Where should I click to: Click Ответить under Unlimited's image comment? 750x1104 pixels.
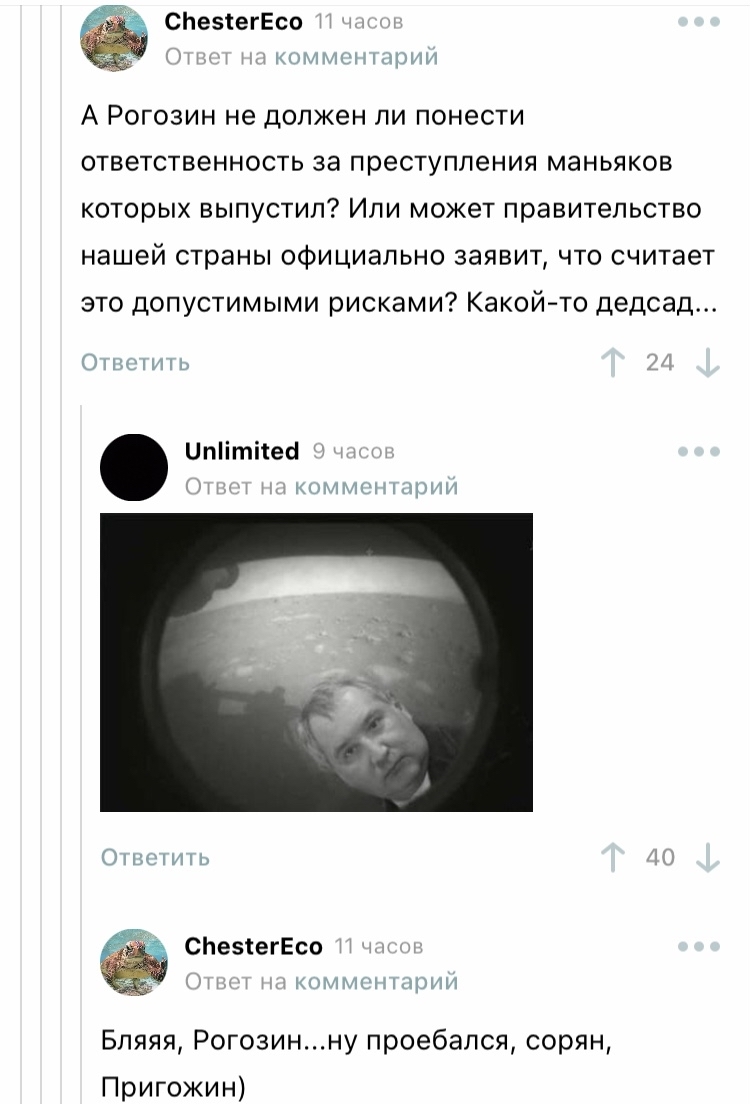(x=155, y=858)
